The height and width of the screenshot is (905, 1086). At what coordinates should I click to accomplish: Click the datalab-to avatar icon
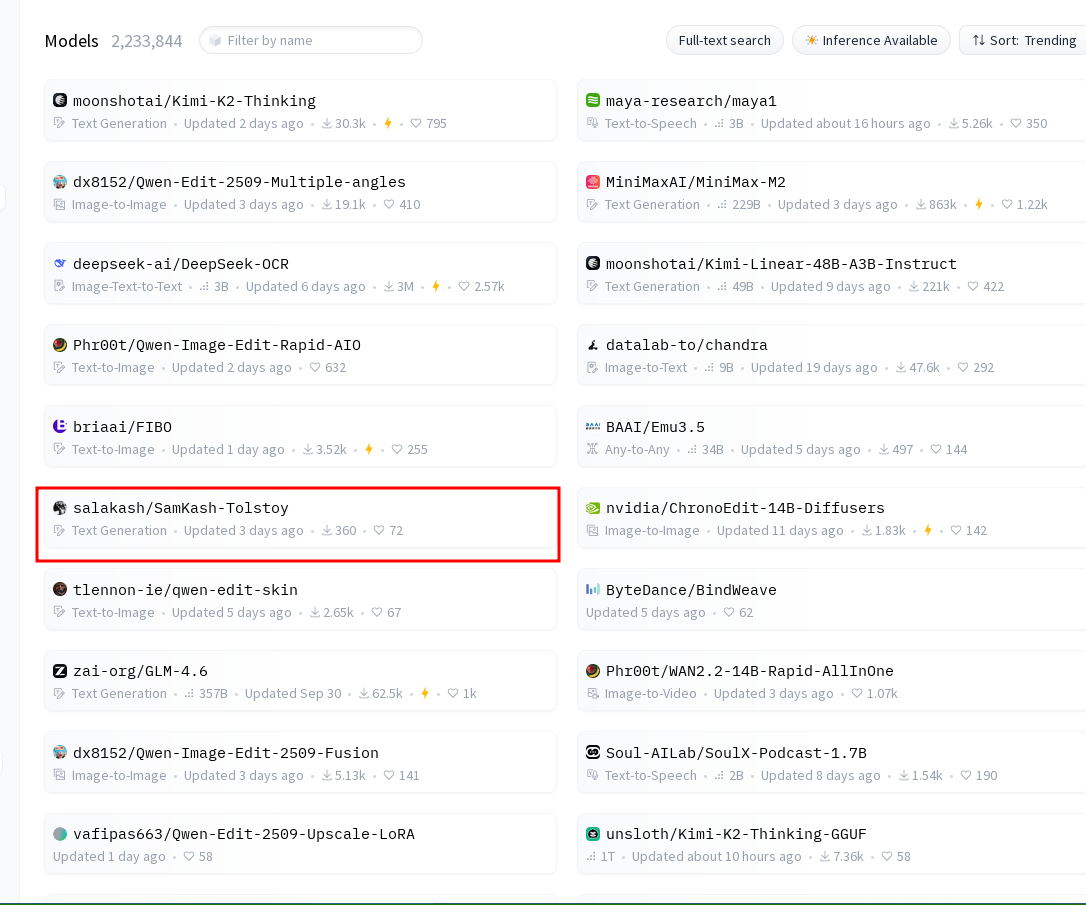click(593, 345)
